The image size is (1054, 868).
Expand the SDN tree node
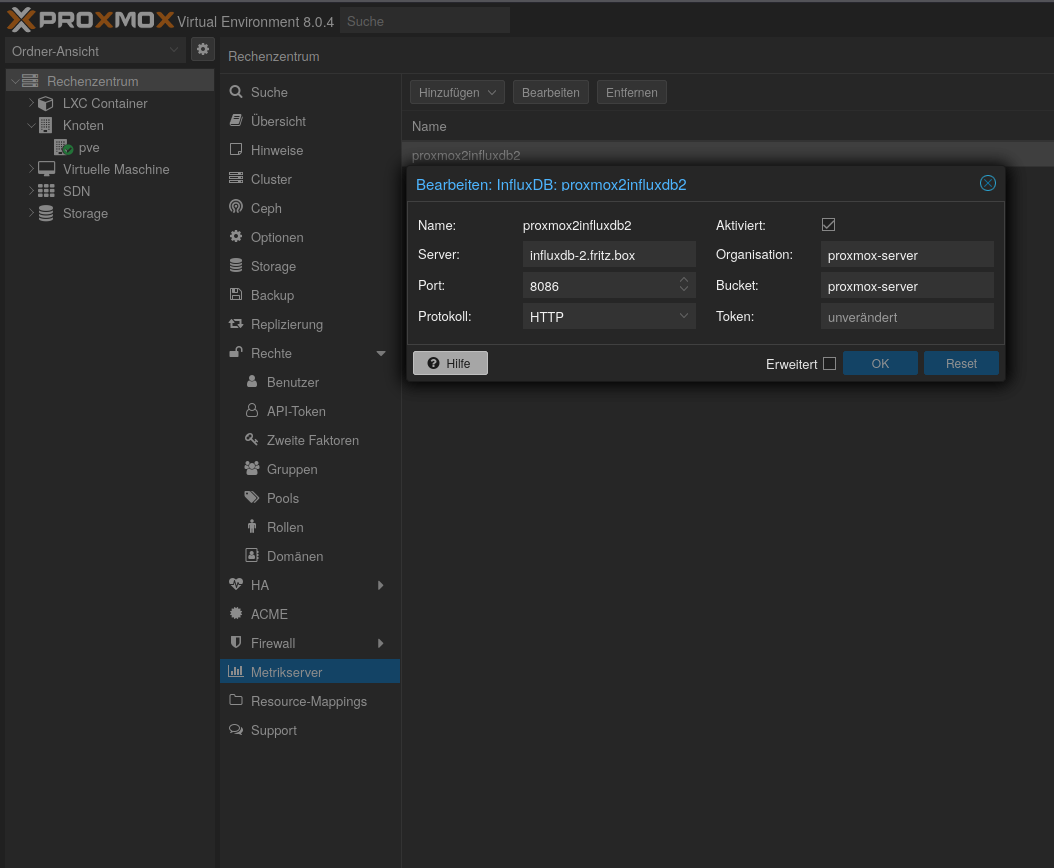(31, 191)
